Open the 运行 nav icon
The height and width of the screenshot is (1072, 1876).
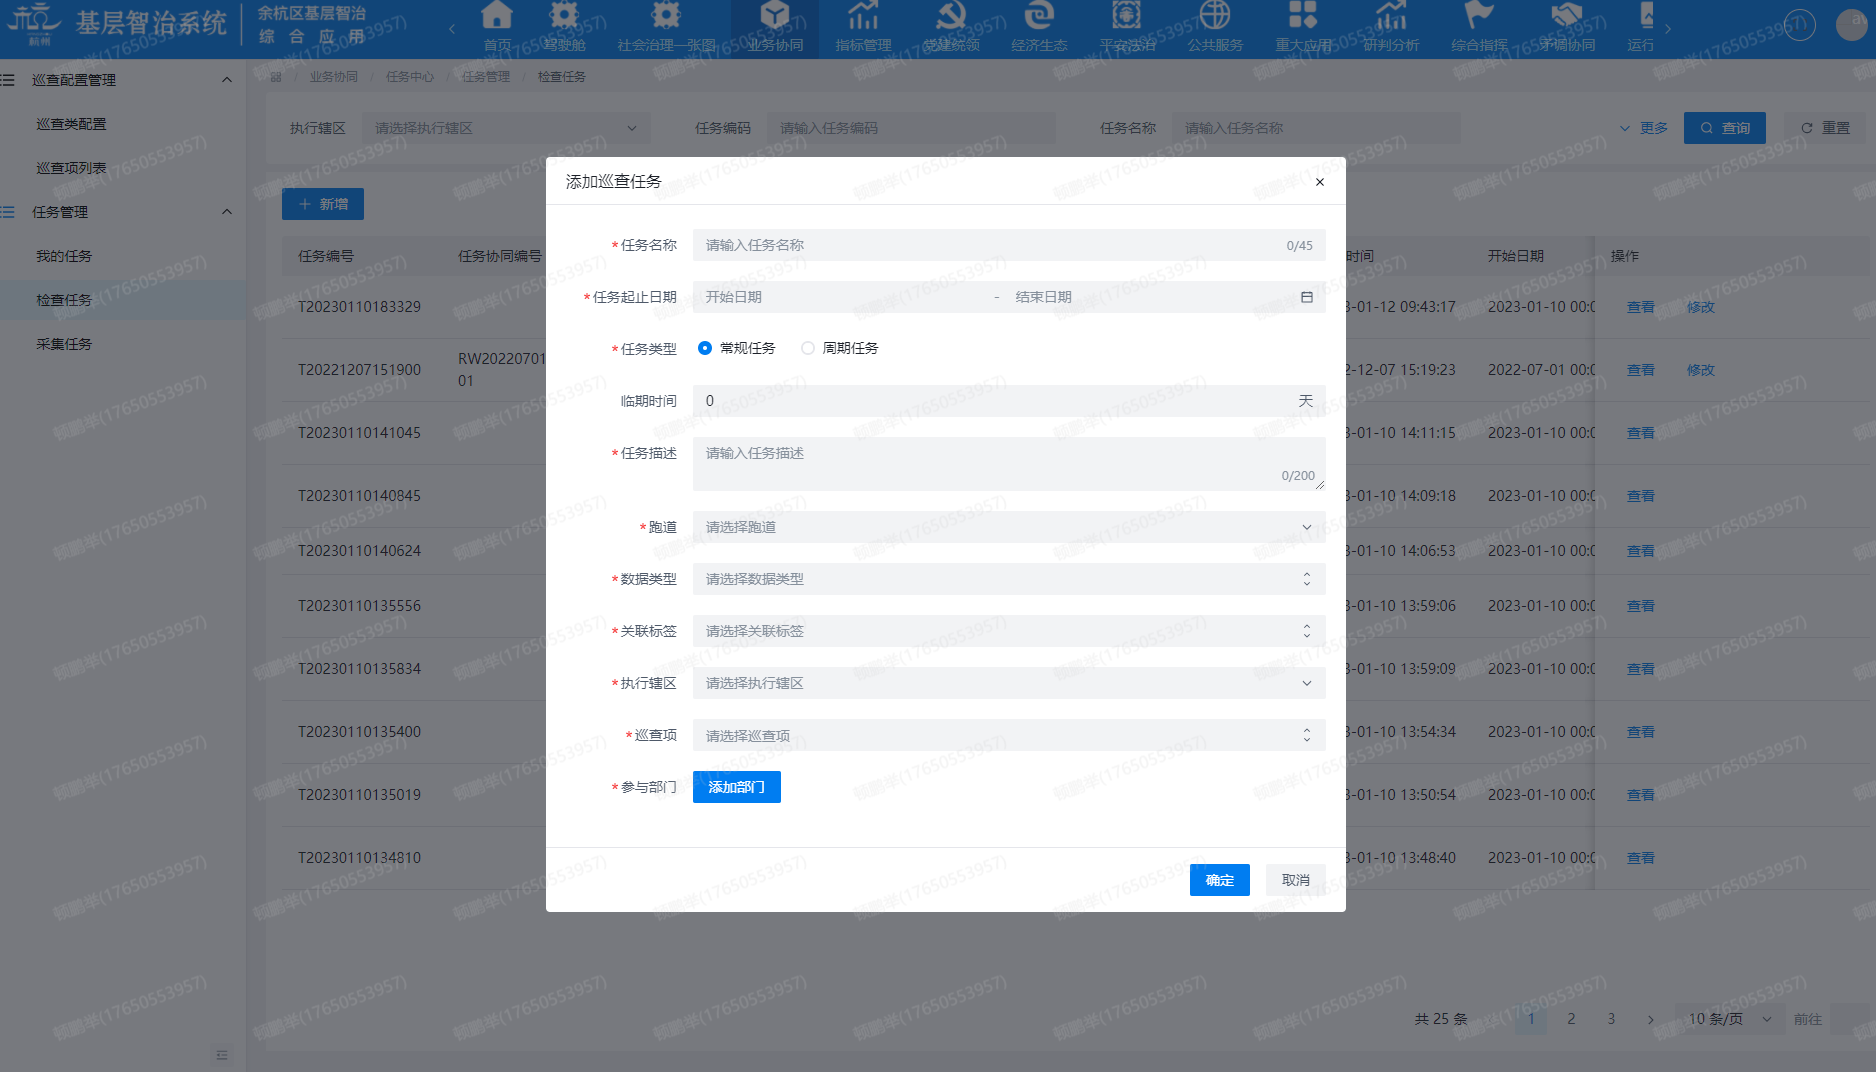tap(1646, 16)
